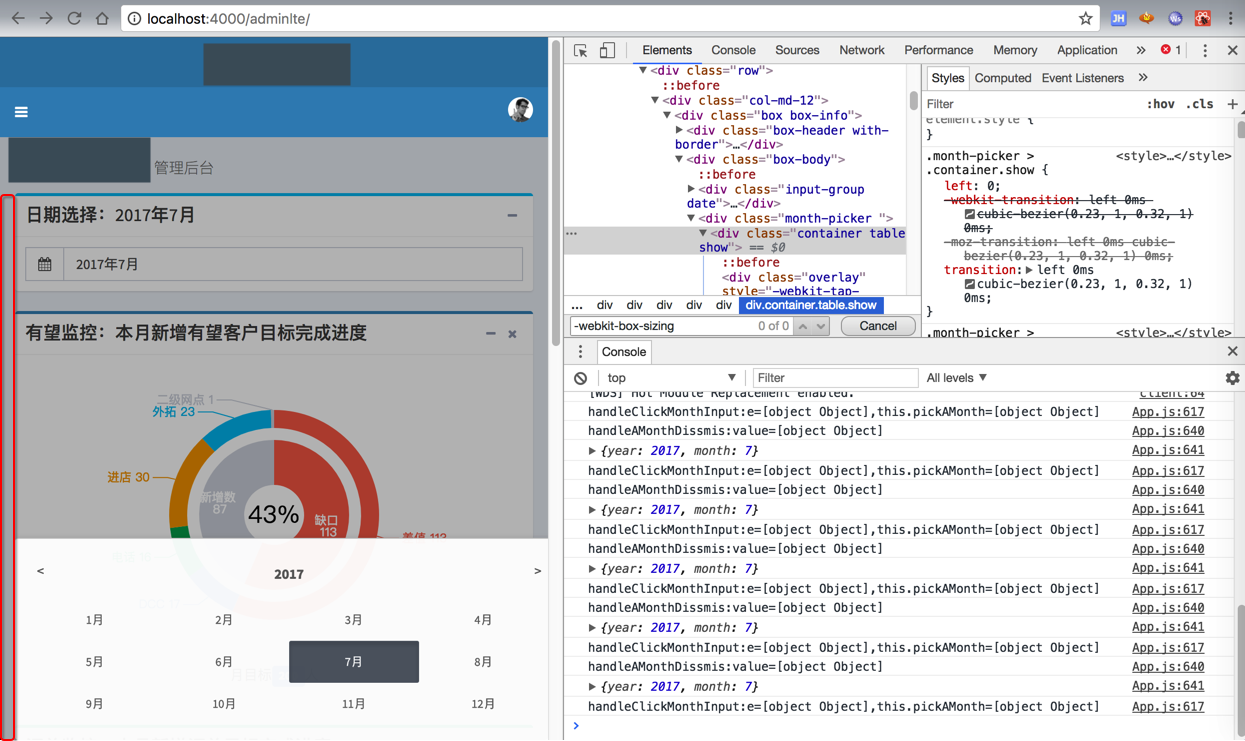Expand the transition shorthand property triangle
This screenshot has height=741, width=1245.
click(x=1028, y=270)
